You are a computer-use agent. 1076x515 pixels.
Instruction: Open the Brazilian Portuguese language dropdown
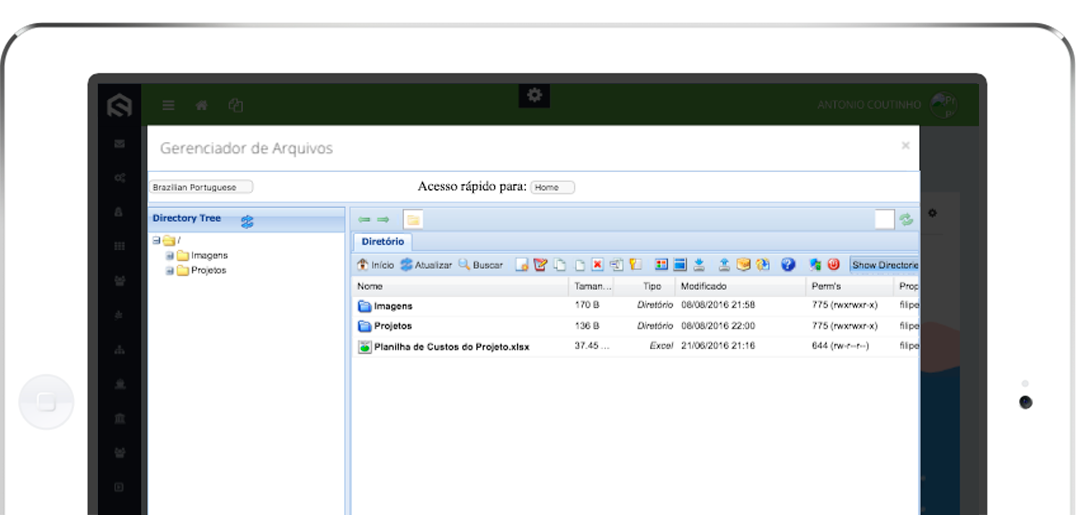click(202, 187)
